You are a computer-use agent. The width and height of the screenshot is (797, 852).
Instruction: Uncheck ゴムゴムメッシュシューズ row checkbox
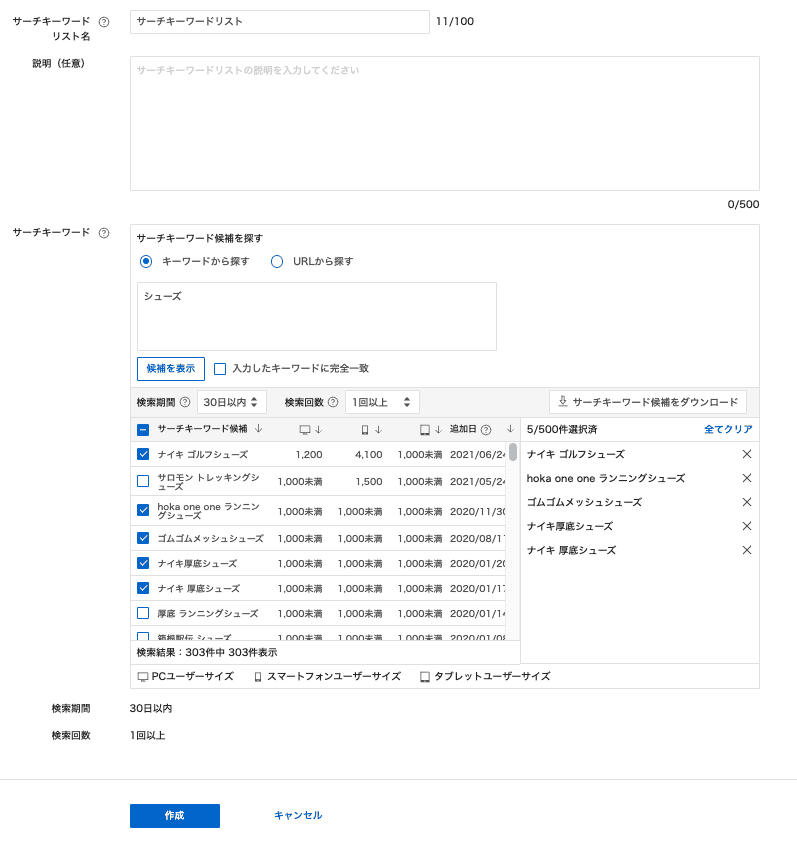[143, 538]
